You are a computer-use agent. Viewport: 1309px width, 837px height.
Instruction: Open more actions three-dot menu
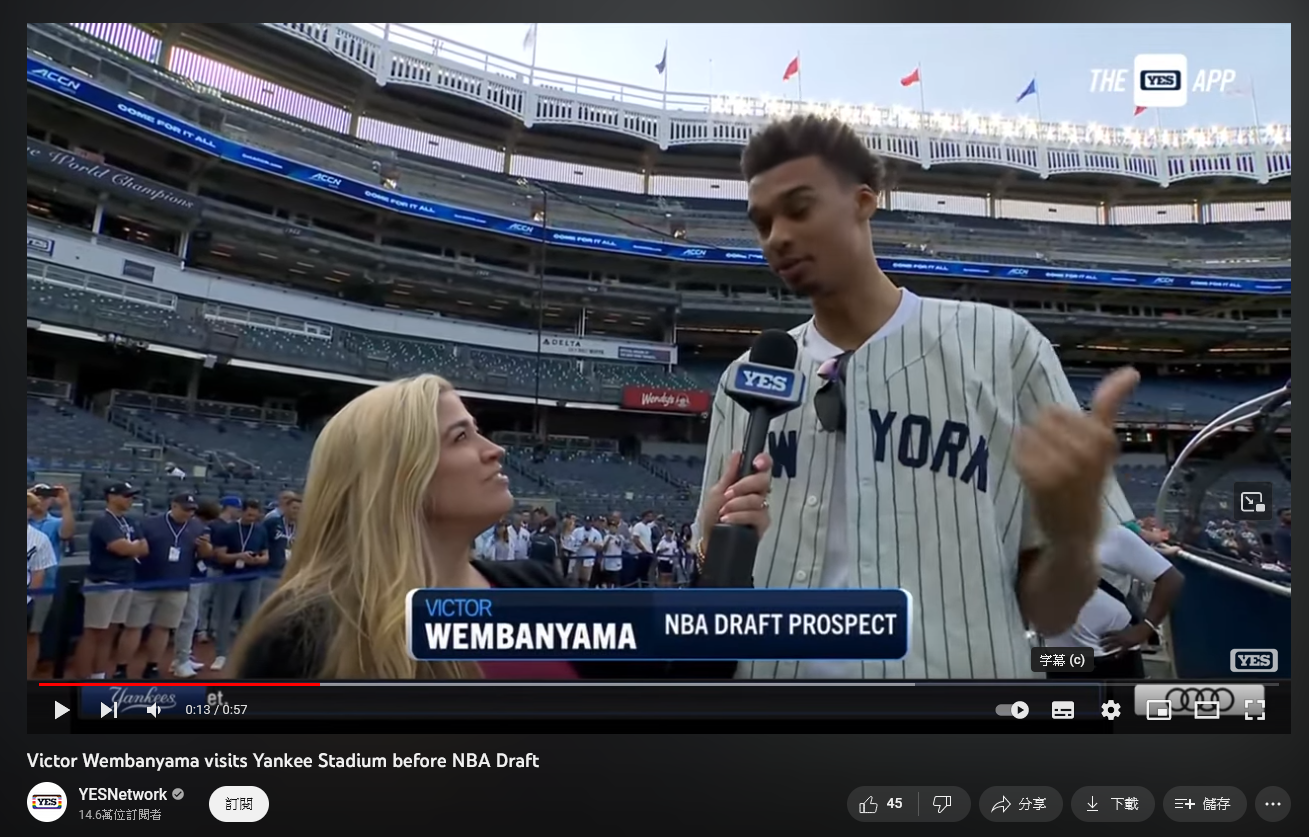pyautogui.click(x=1272, y=804)
